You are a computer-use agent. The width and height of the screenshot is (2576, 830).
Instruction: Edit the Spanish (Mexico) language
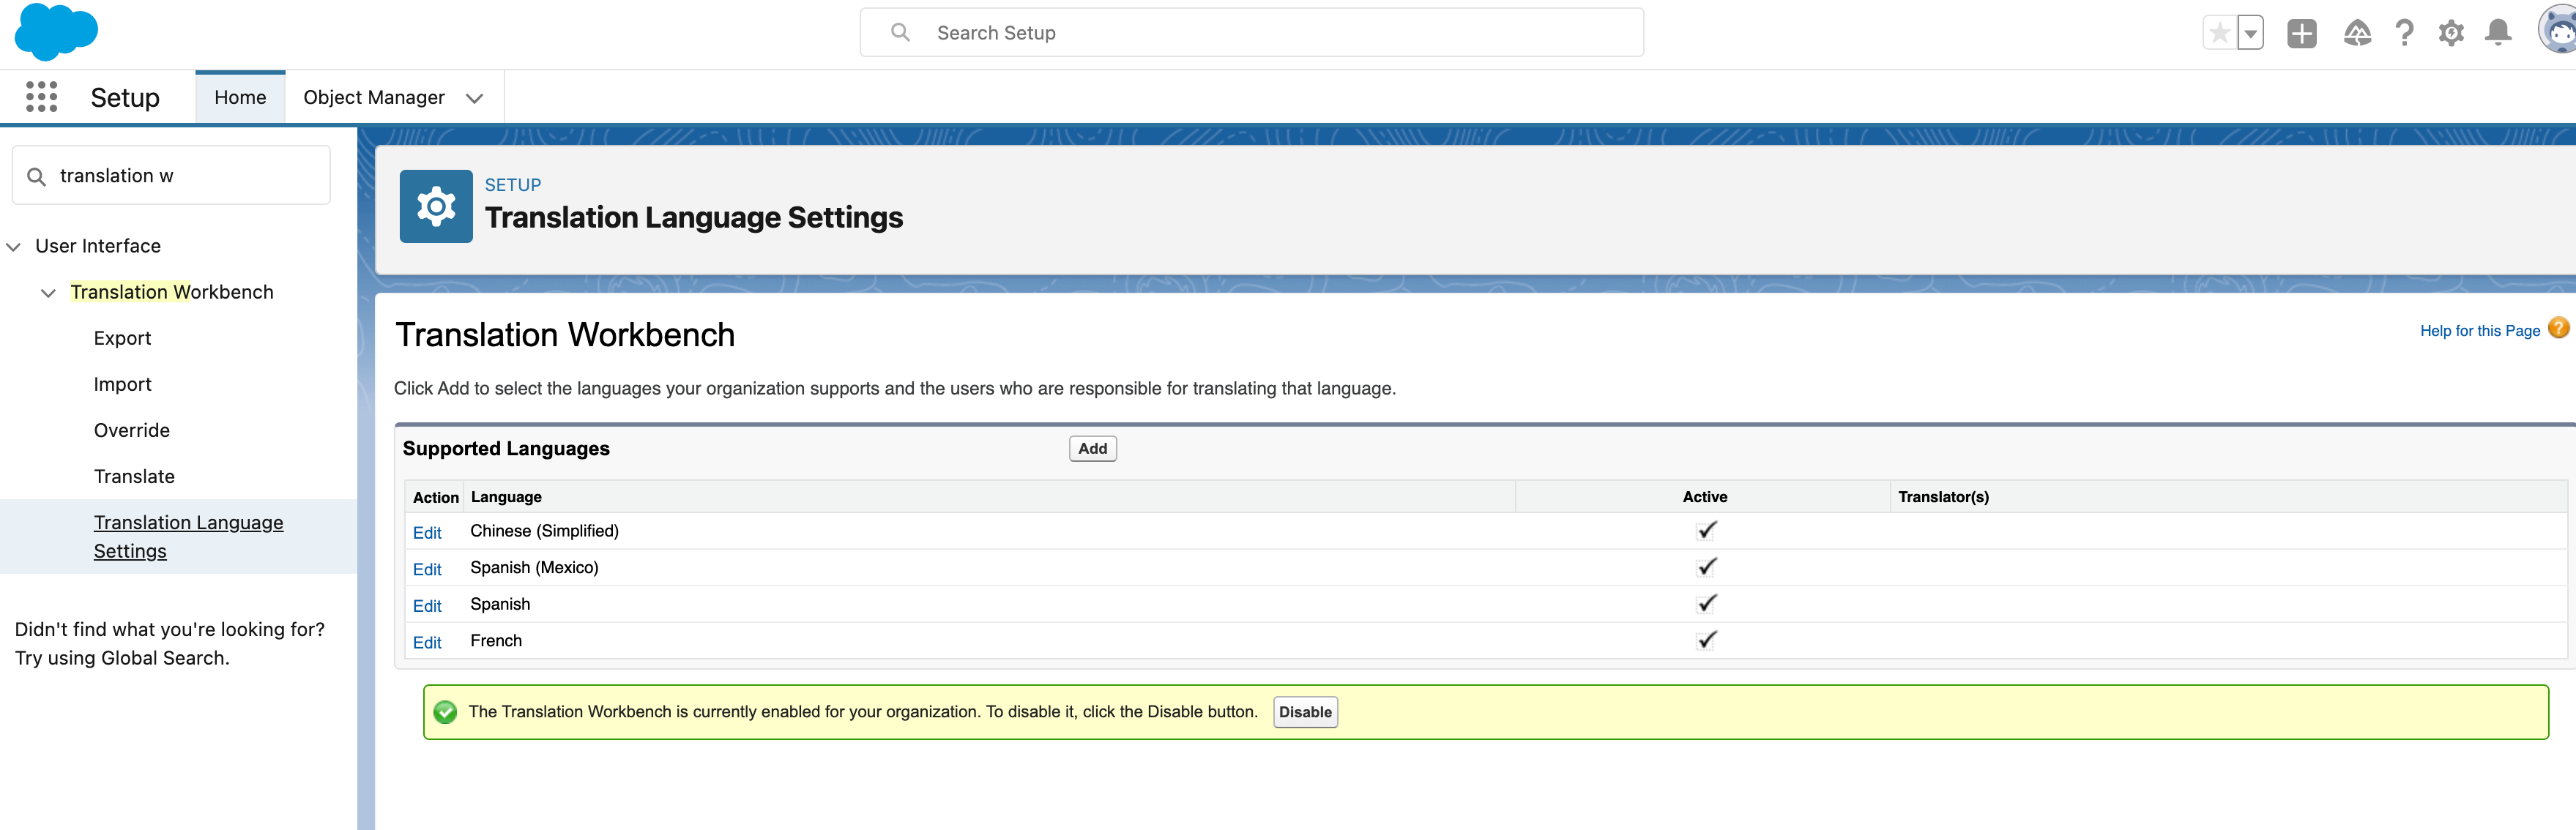click(x=427, y=569)
